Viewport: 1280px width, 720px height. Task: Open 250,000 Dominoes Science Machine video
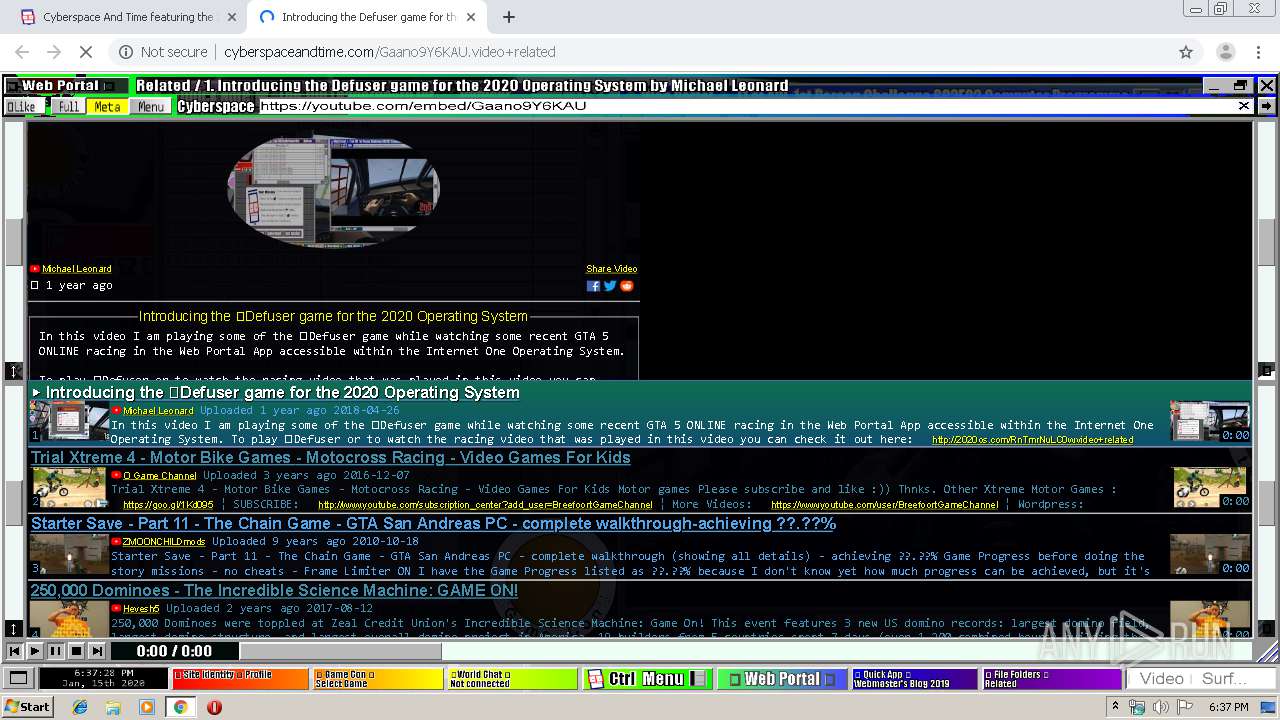pos(274,591)
